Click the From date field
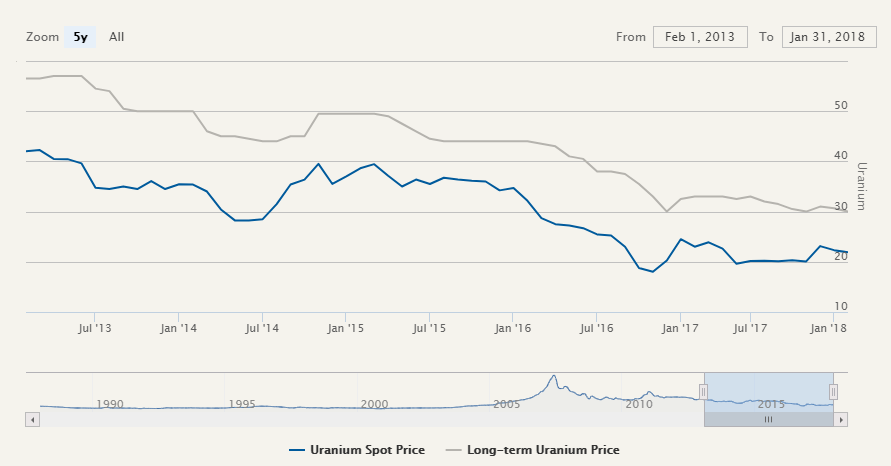The width and height of the screenshot is (891, 466). [x=700, y=37]
